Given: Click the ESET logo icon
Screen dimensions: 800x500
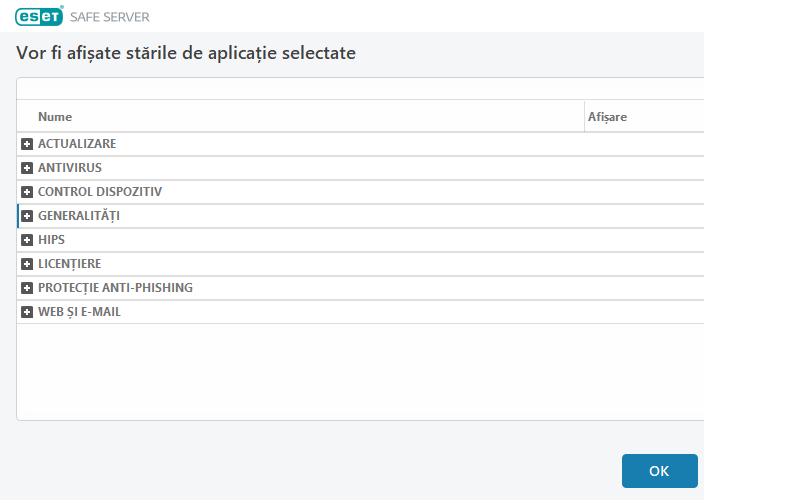Looking at the screenshot, I should [x=39, y=16].
